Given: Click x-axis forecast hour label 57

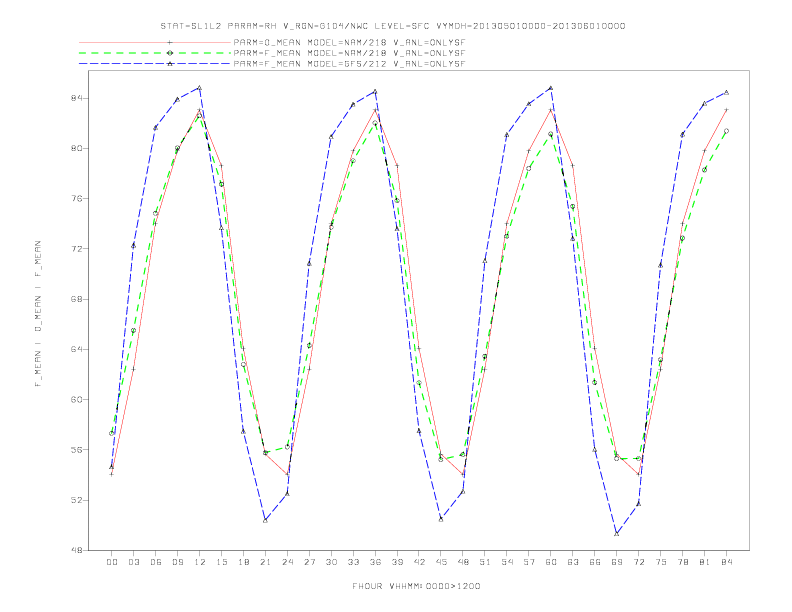Looking at the screenshot, I should 529,562.
